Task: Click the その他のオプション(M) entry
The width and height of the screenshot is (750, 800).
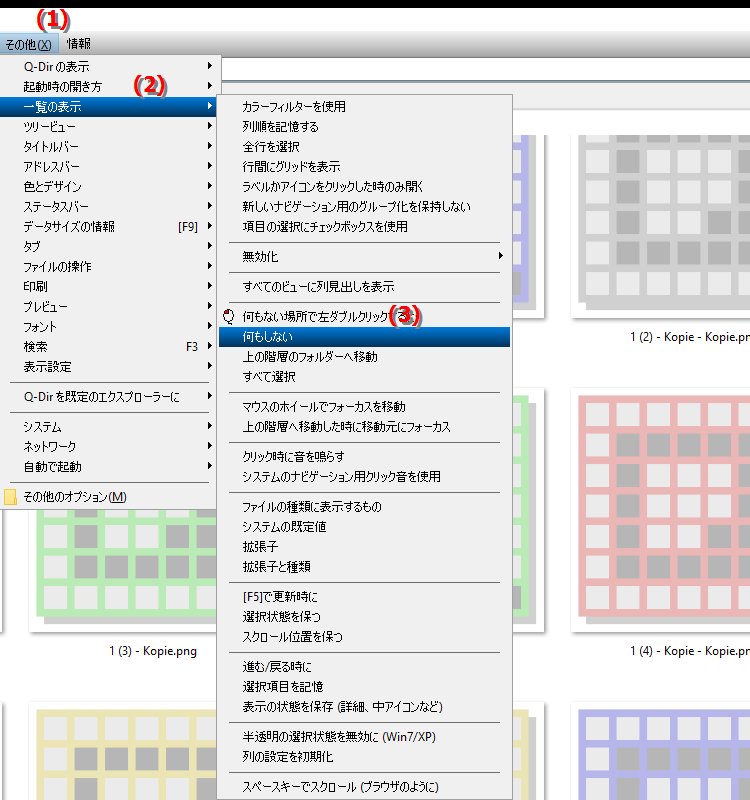Action: [x=108, y=496]
